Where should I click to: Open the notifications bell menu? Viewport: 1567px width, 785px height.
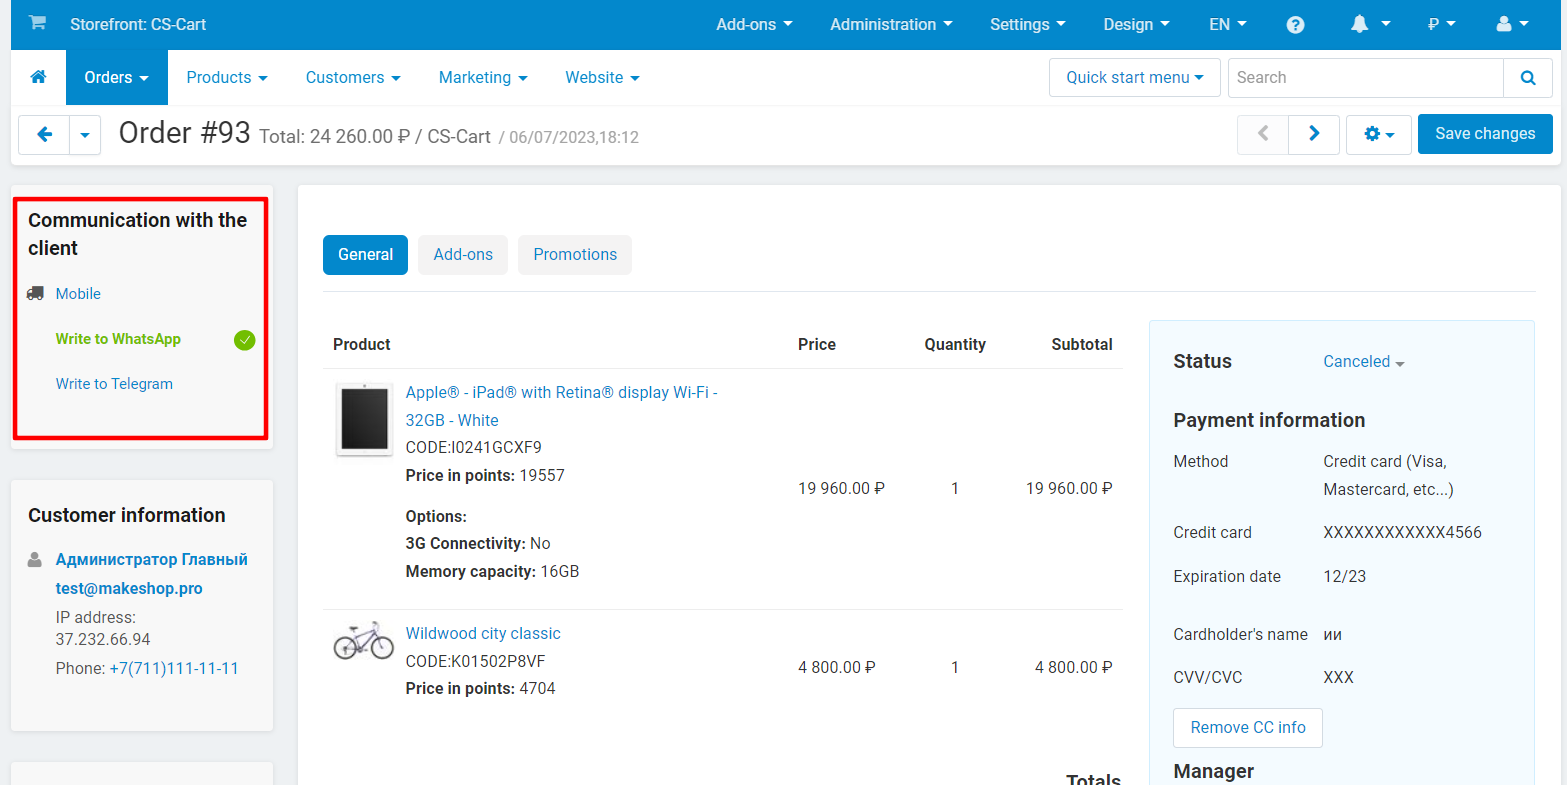pyautogui.click(x=1370, y=25)
